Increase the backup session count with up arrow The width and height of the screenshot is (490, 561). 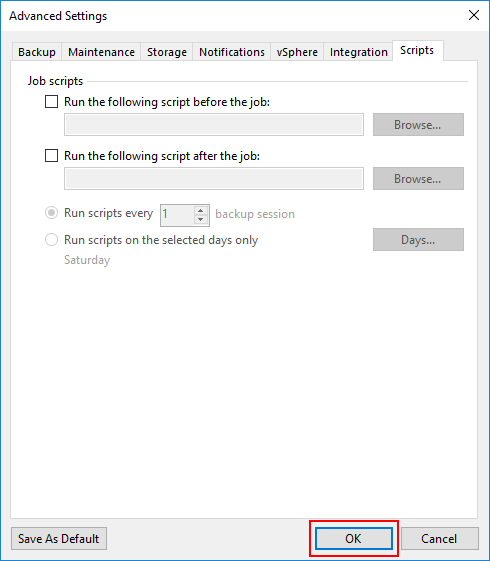click(x=201, y=210)
